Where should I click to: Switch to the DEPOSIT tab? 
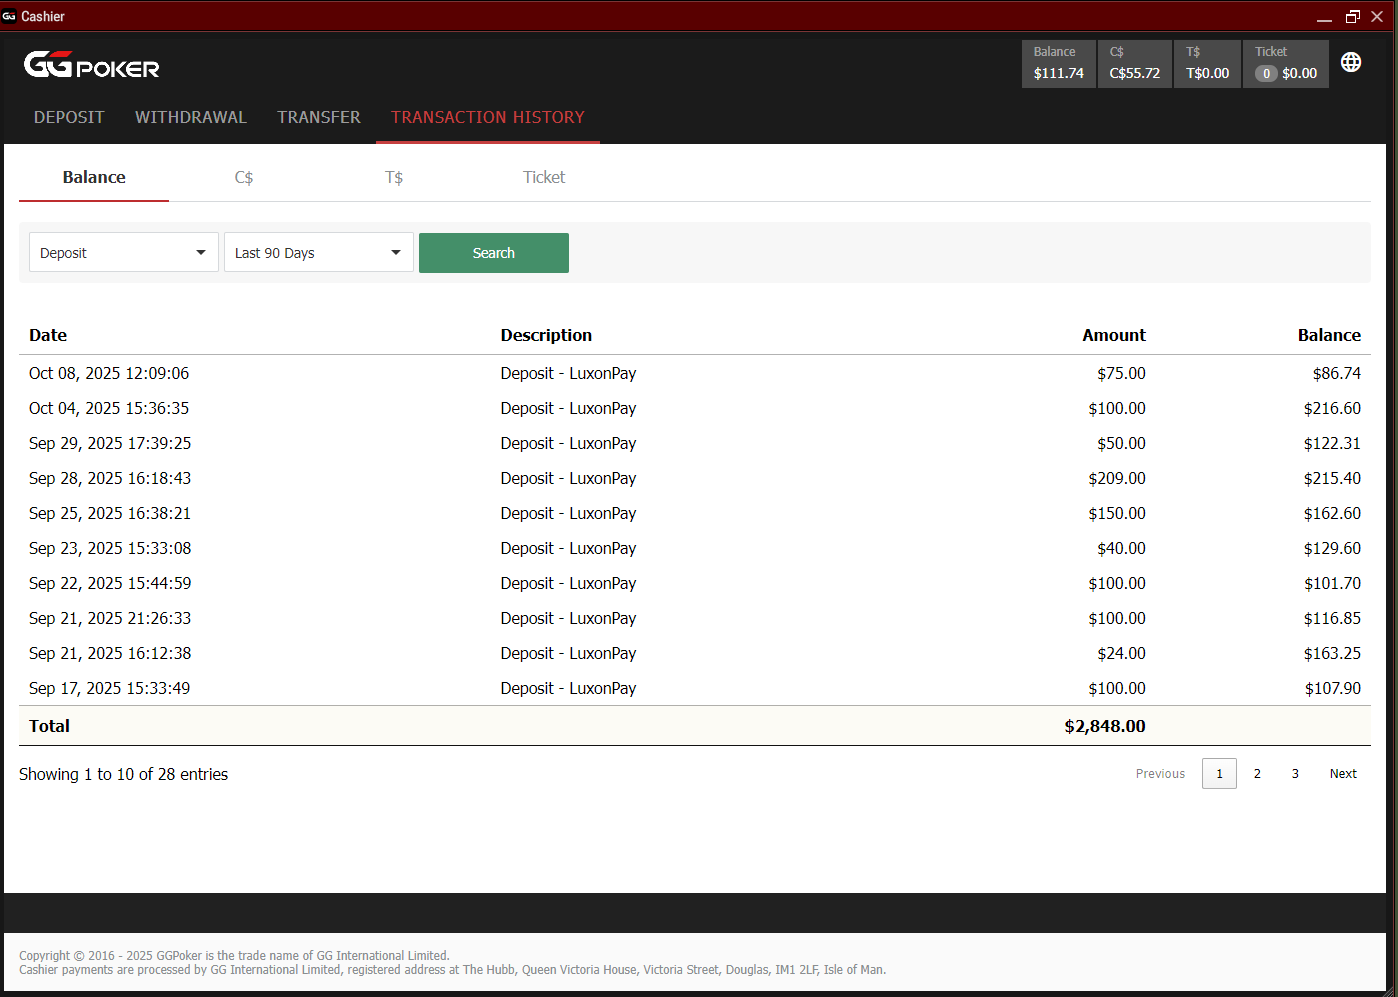click(69, 117)
